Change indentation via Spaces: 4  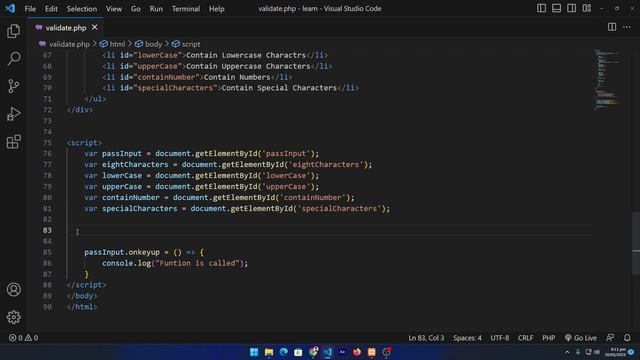coord(467,338)
